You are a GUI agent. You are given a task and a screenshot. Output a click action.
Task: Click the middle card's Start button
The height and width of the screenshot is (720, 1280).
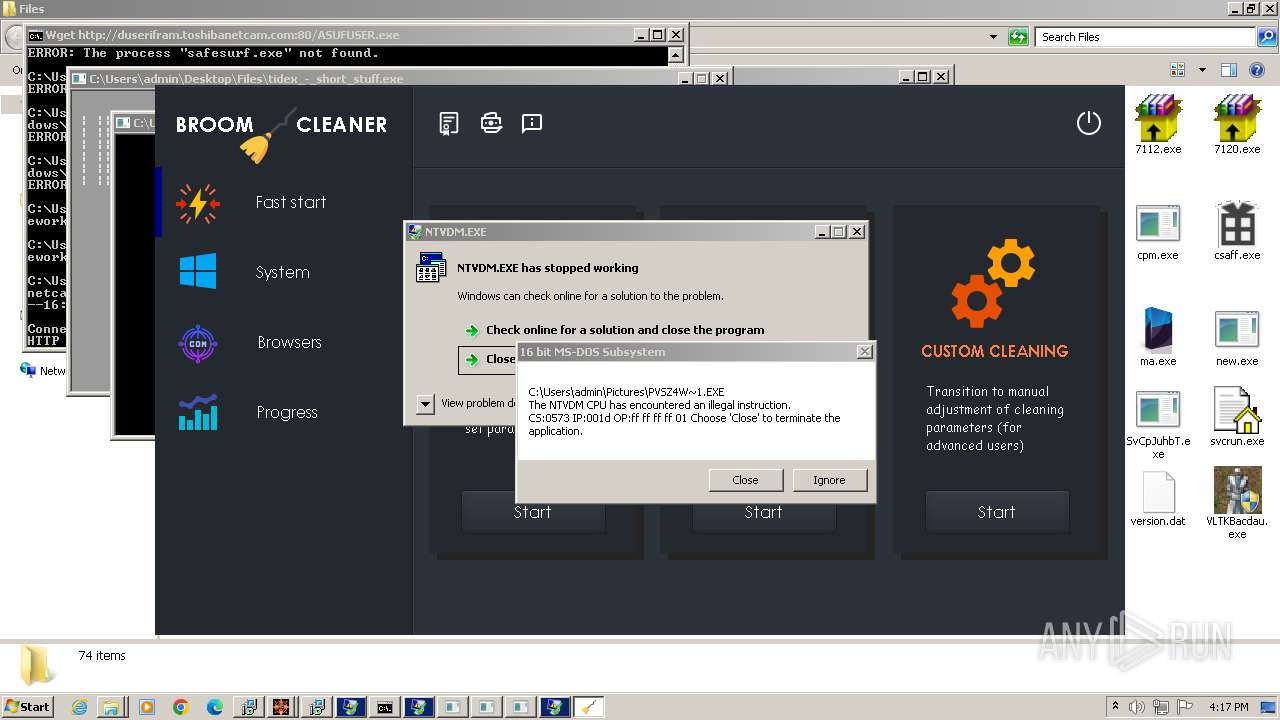click(763, 512)
